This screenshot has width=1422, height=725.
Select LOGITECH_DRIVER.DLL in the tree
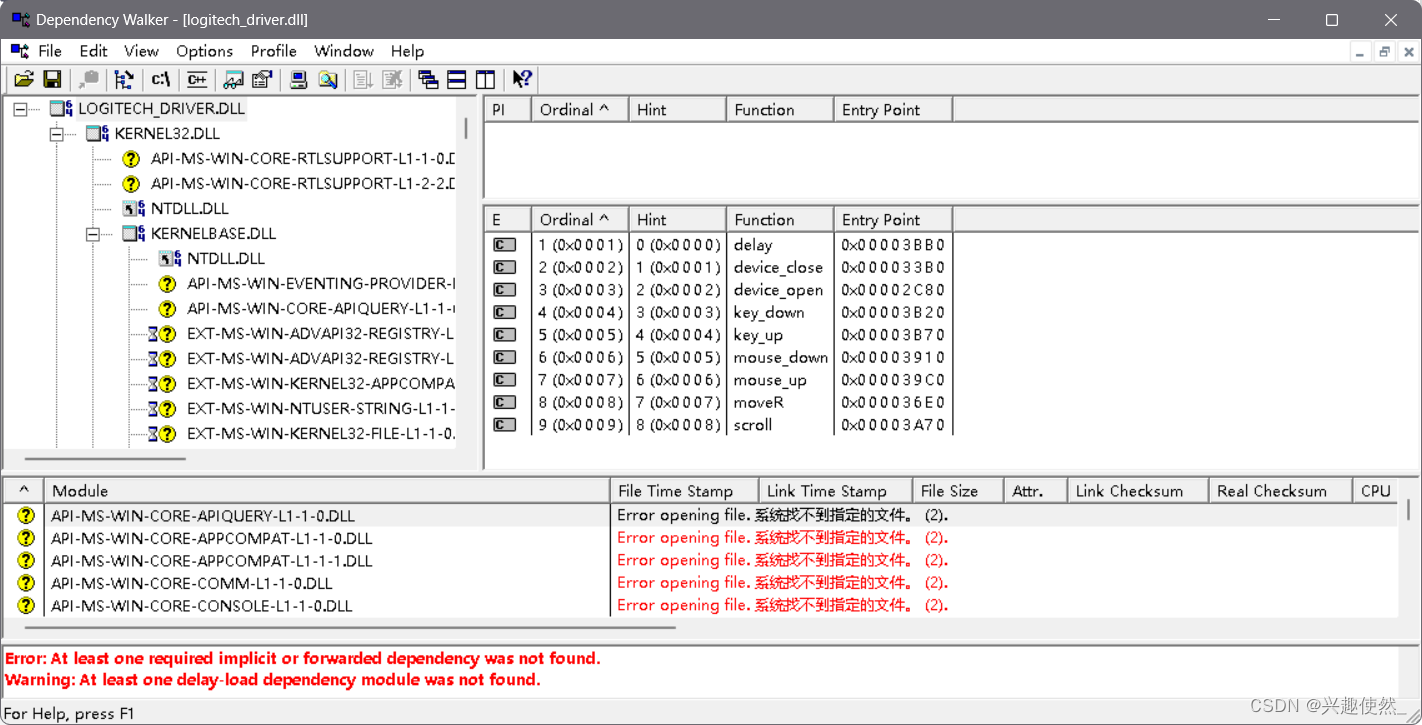pos(161,108)
